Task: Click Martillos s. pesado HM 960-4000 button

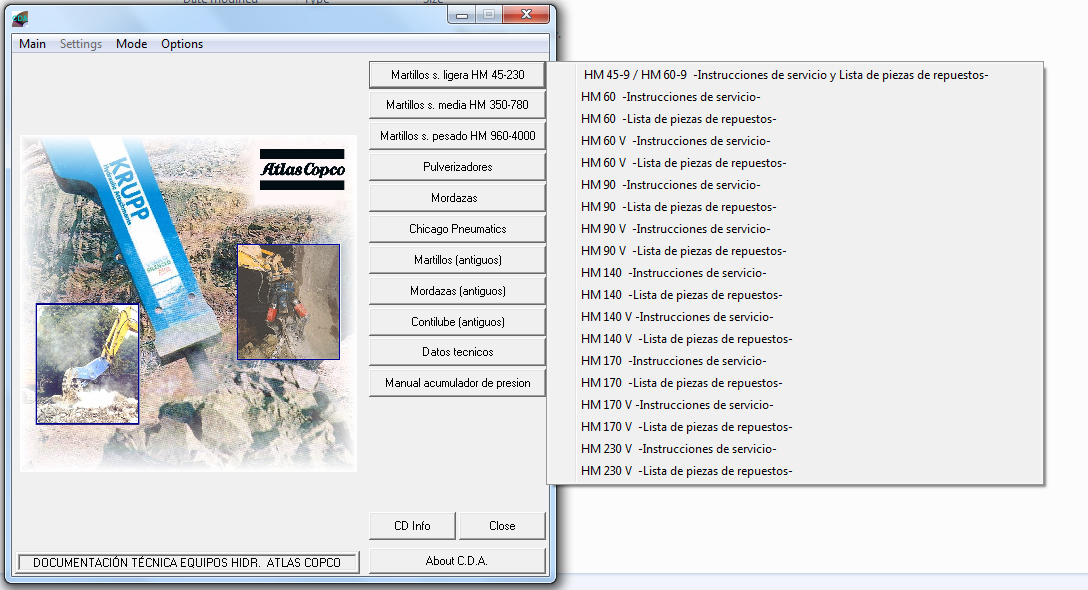Action: (457, 136)
